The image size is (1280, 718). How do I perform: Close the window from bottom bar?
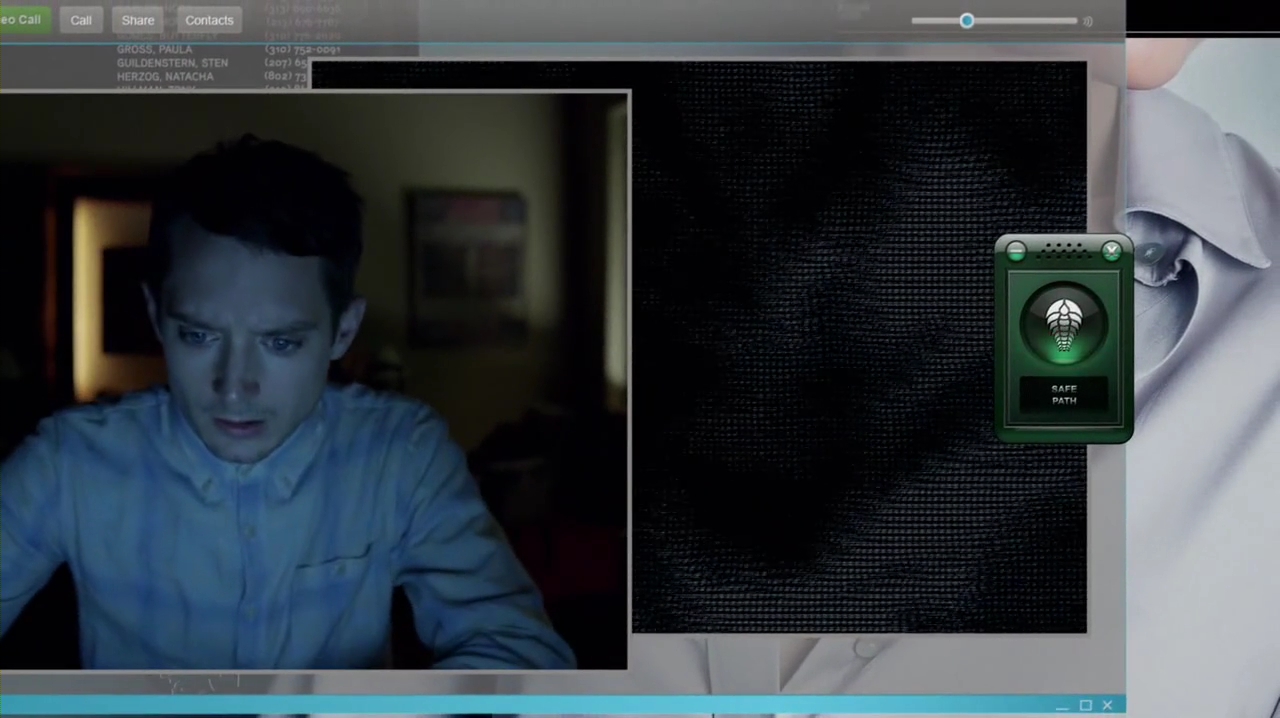[1107, 706]
